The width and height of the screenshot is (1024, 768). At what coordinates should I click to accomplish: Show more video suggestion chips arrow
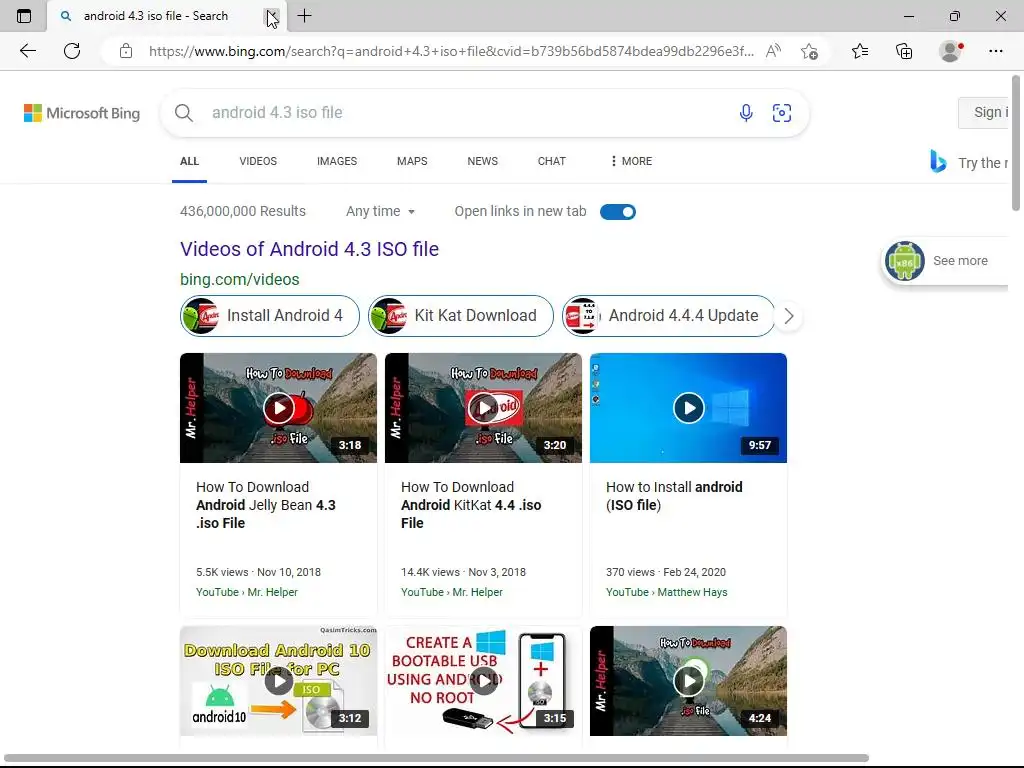tap(789, 316)
